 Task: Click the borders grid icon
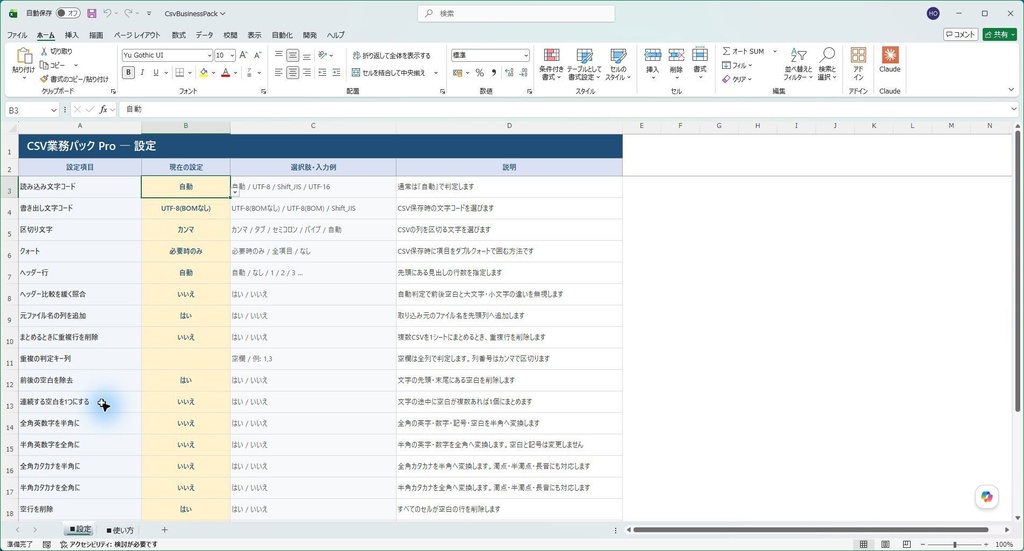coord(180,72)
